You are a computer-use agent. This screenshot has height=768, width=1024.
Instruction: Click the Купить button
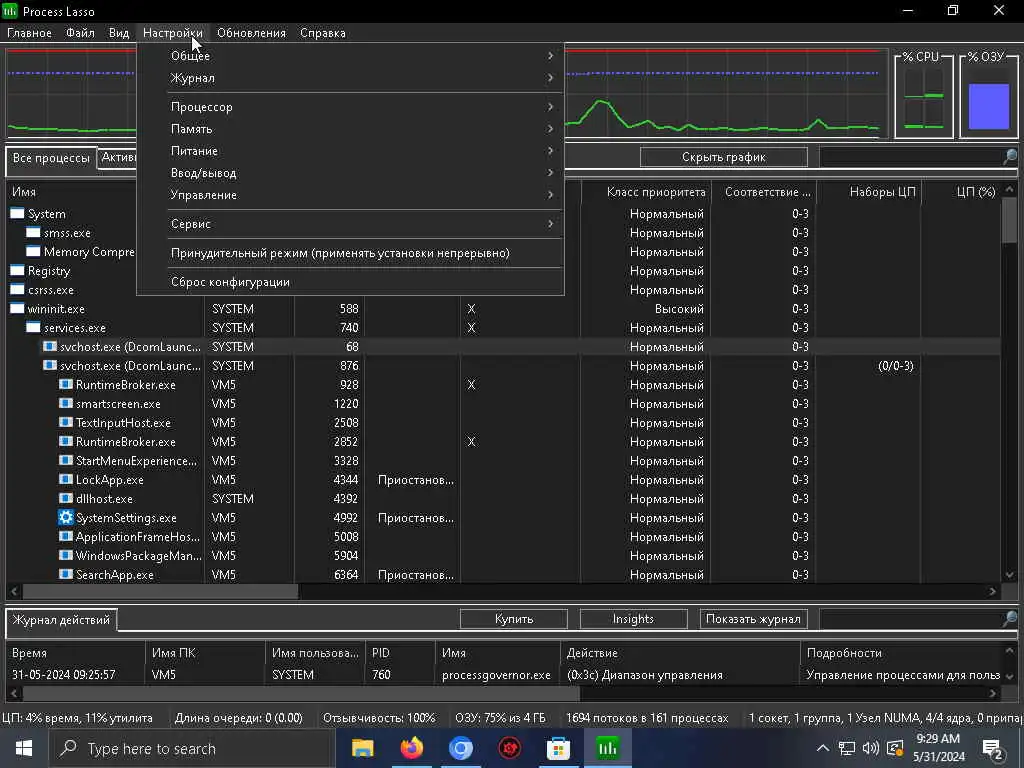pos(514,619)
